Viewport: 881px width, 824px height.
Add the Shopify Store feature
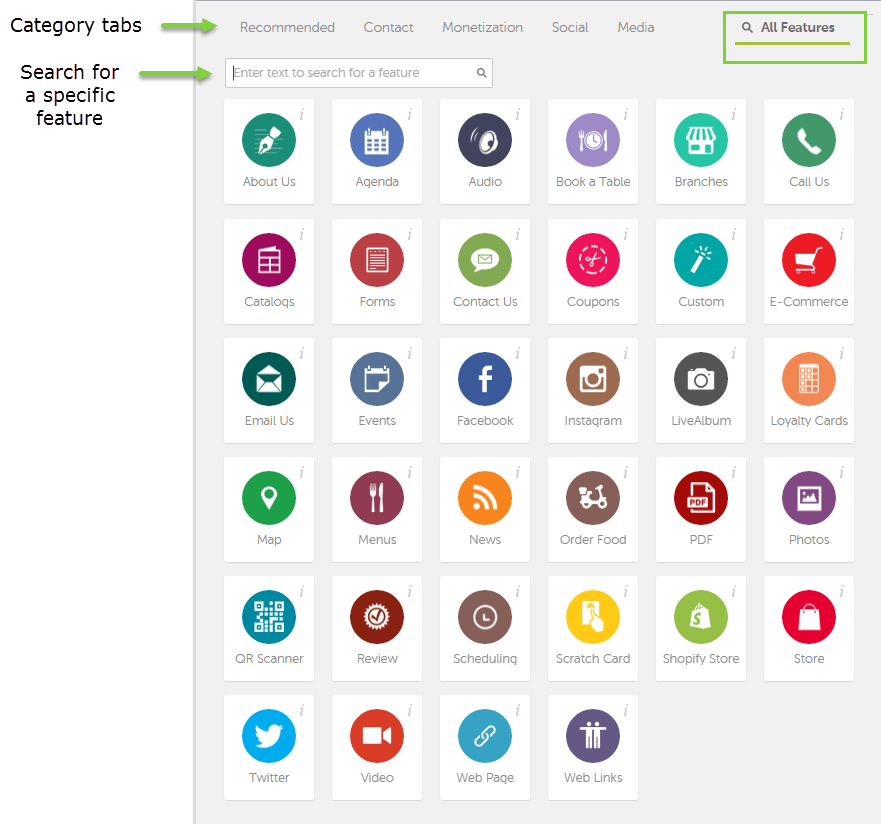pos(701,617)
